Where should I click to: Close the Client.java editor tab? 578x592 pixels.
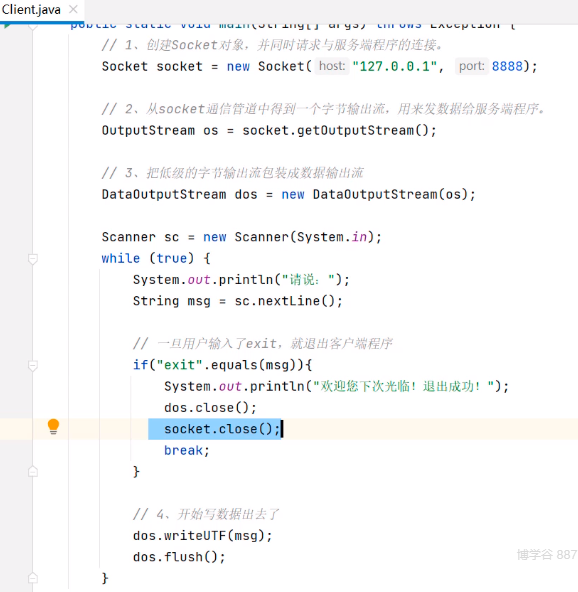(x=73, y=9)
